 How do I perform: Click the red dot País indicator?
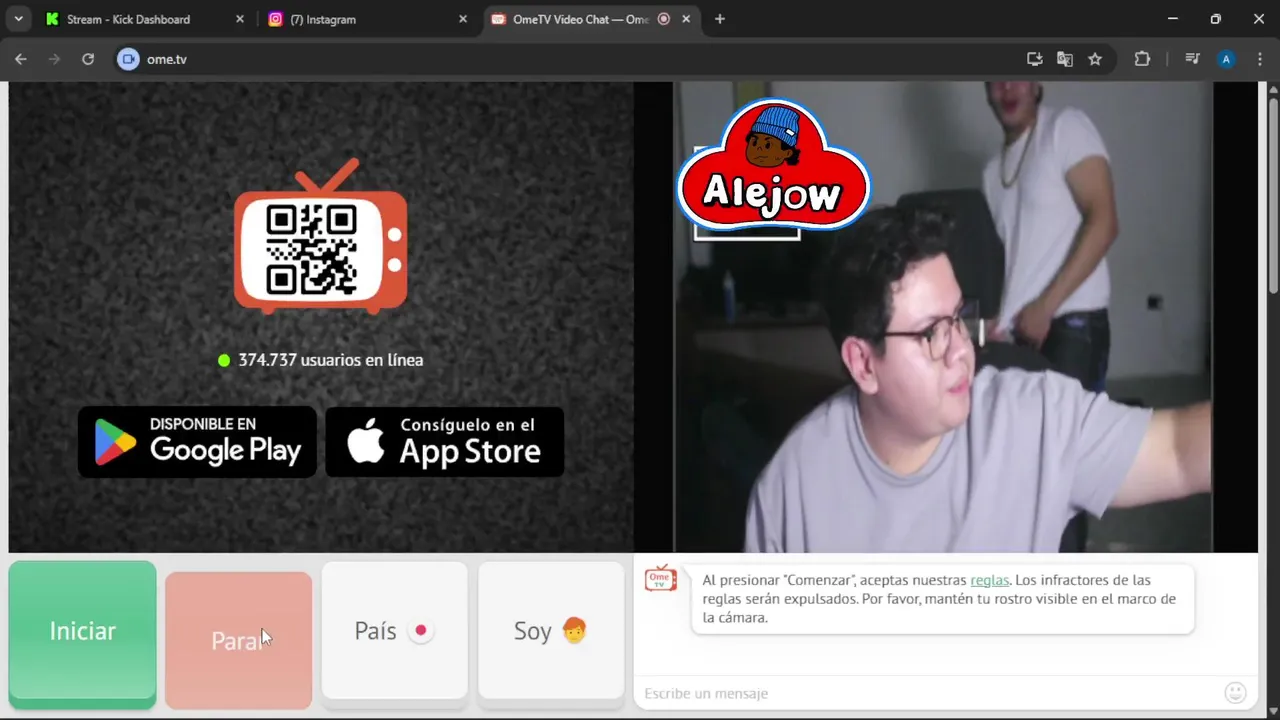coord(421,630)
